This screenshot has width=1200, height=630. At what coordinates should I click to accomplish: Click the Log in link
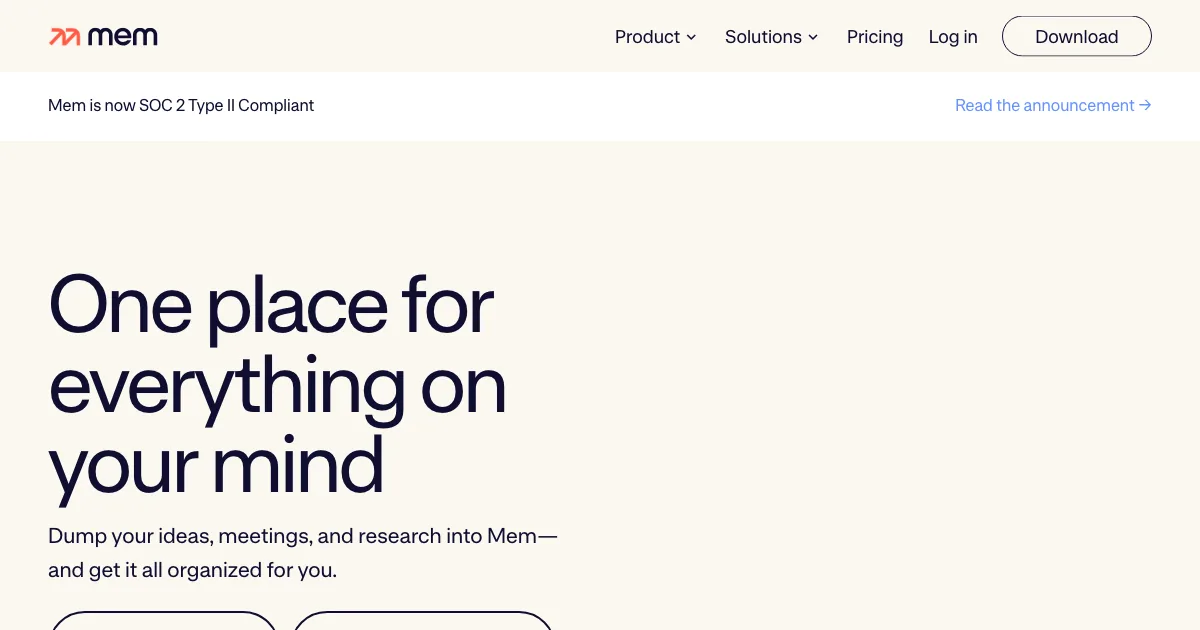pyautogui.click(x=953, y=37)
